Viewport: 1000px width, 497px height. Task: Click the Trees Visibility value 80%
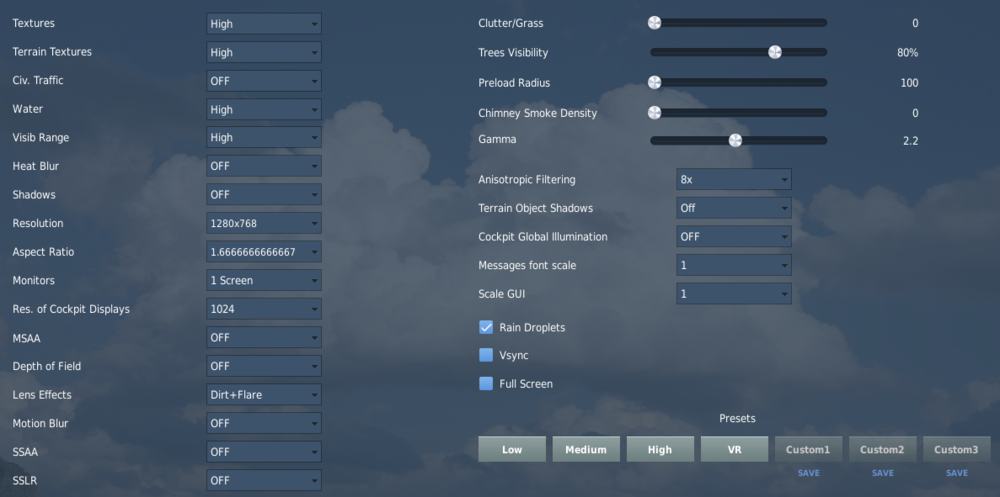coord(908,53)
